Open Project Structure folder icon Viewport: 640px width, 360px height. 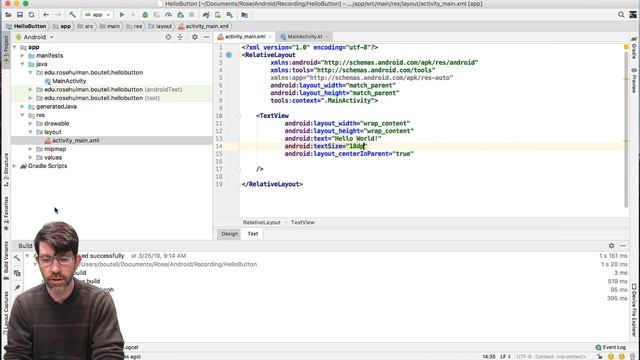pyautogui.click(x=244, y=15)
